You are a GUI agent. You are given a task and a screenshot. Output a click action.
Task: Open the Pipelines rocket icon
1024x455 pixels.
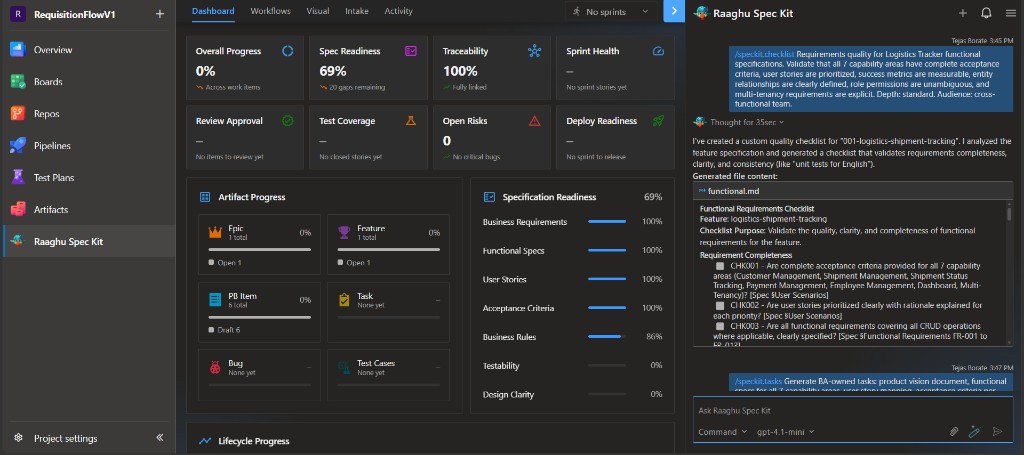click(18, 146)
